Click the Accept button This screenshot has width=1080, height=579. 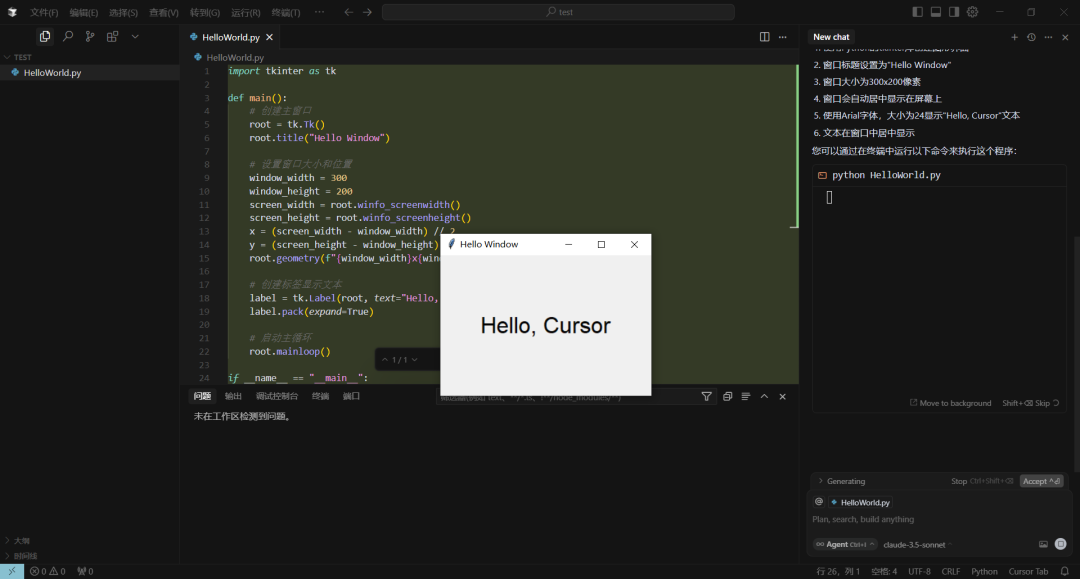pos(1041,481)
